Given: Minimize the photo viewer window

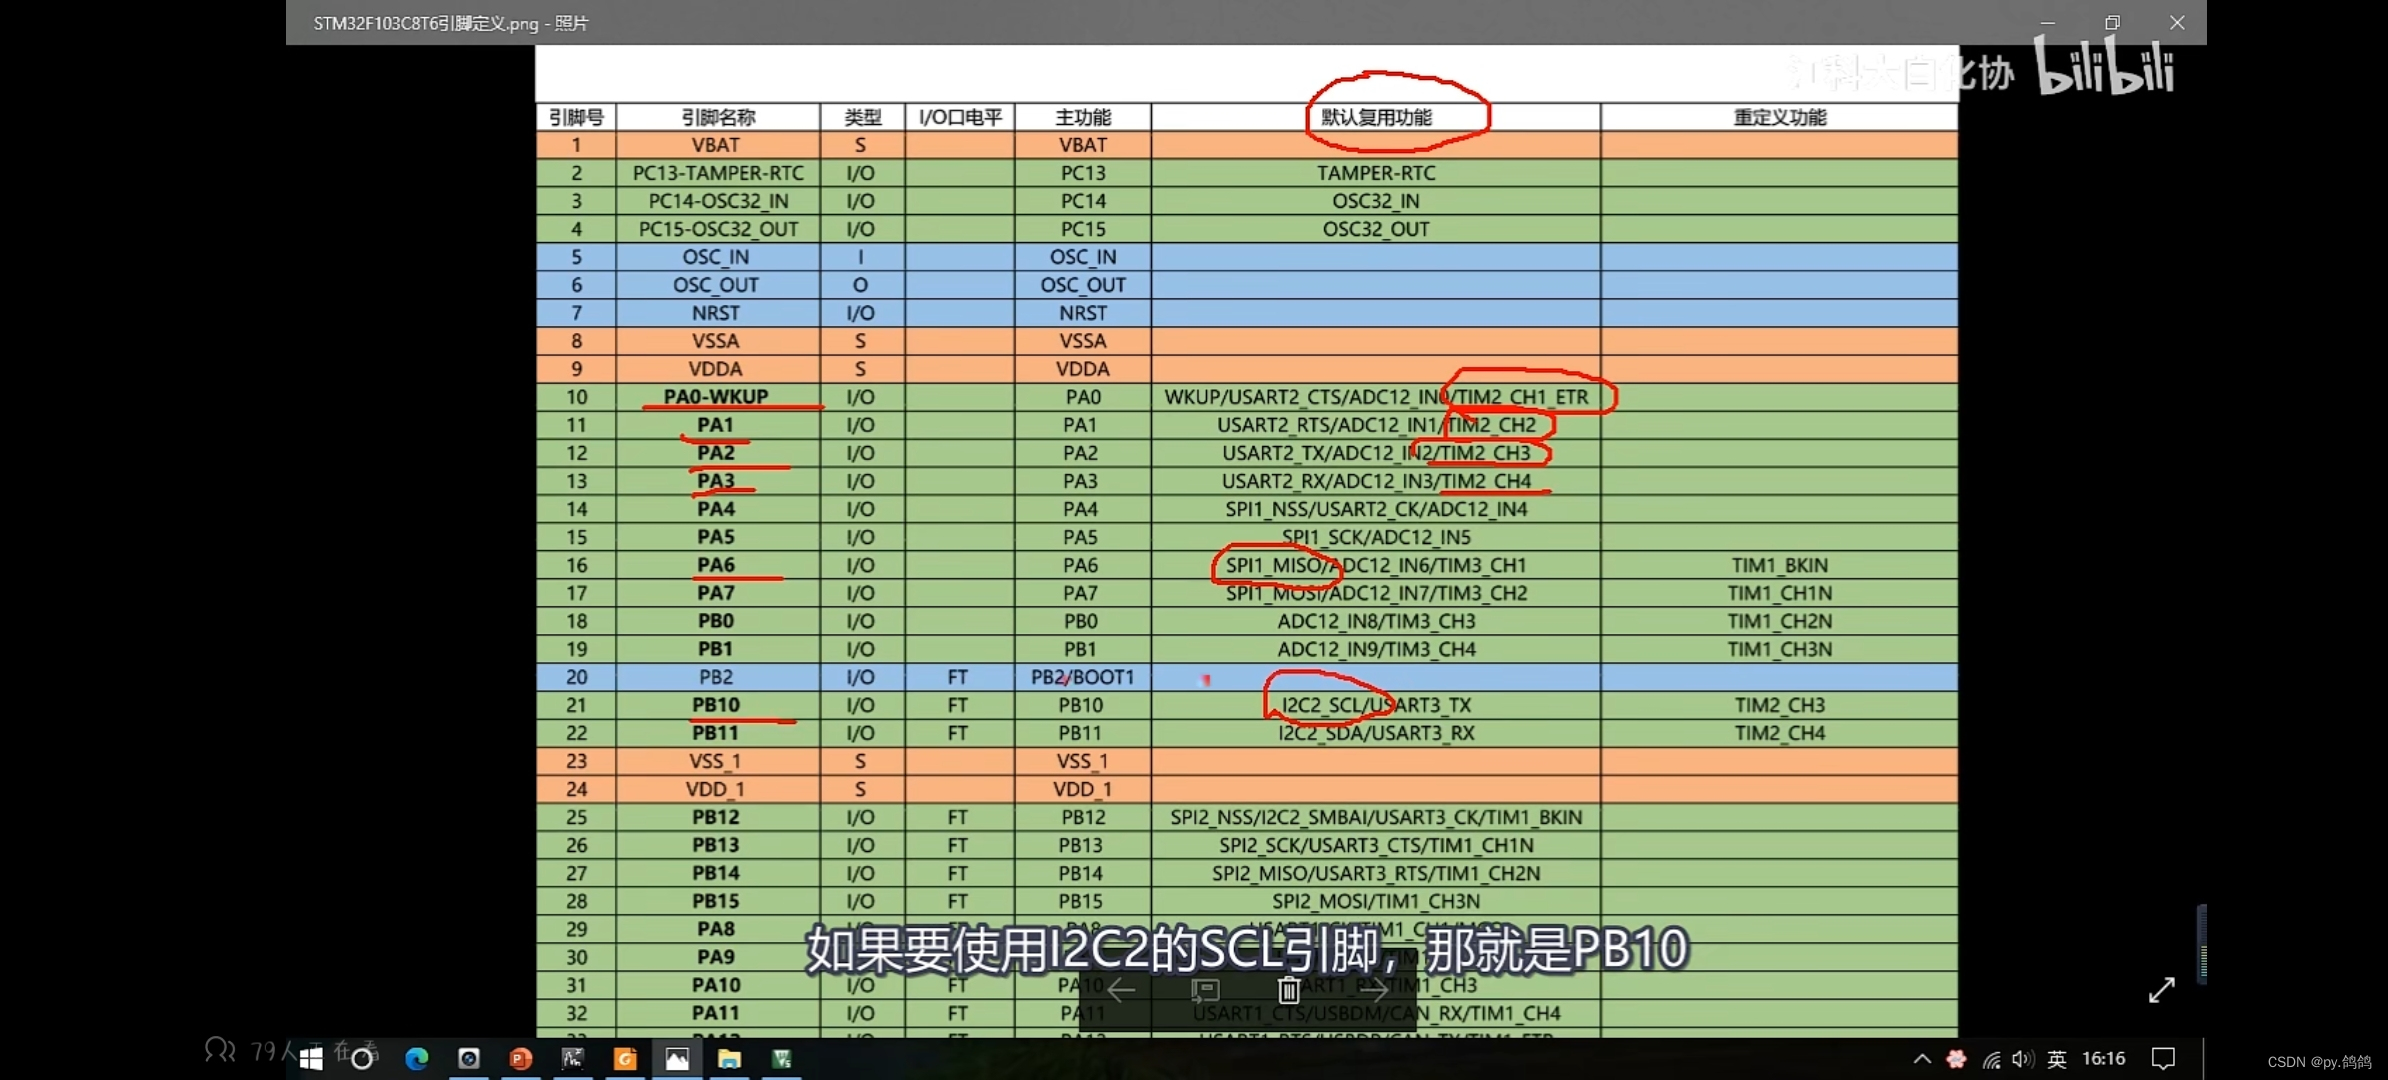Looking at the screenshot, I should 2048,22.
